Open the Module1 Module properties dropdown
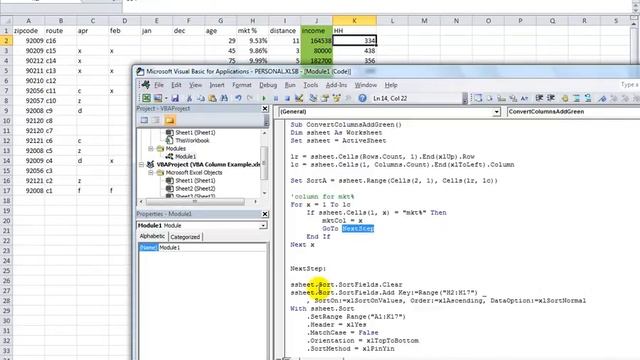This screenshot has width=640, height=360. pyautogui.click(x=263, y=225)
